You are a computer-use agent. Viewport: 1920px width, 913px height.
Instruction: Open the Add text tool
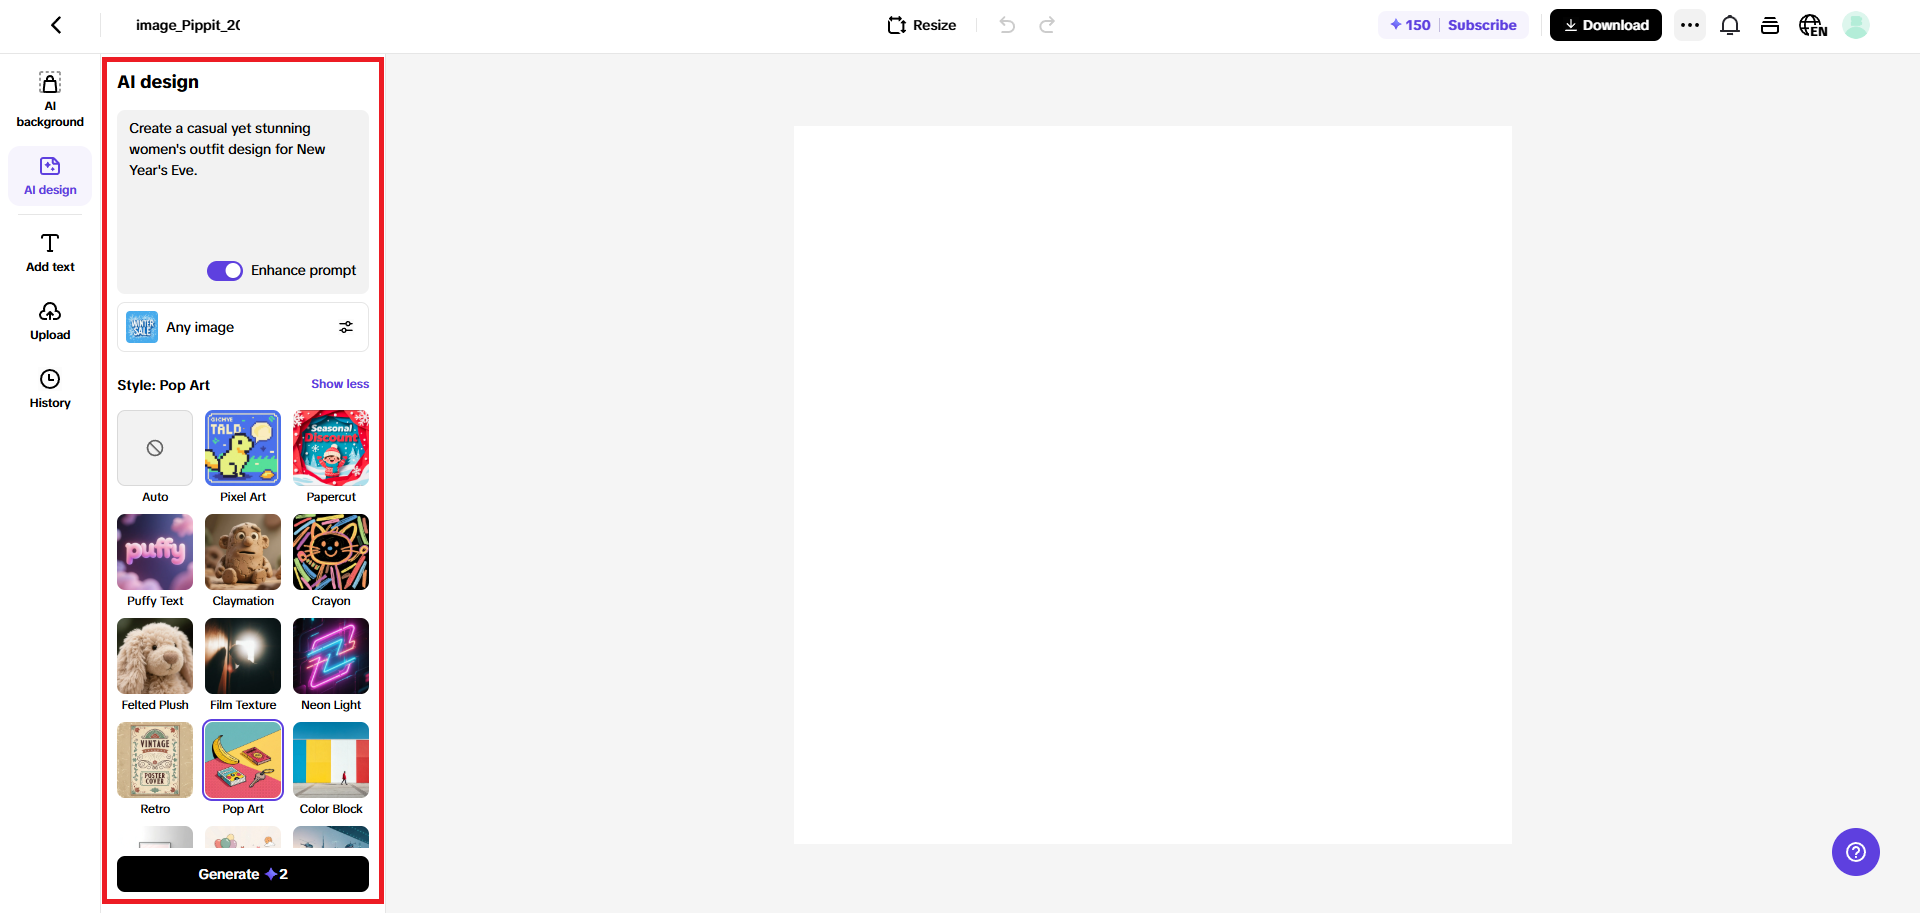pyautogui.click(x=50, y=253)
